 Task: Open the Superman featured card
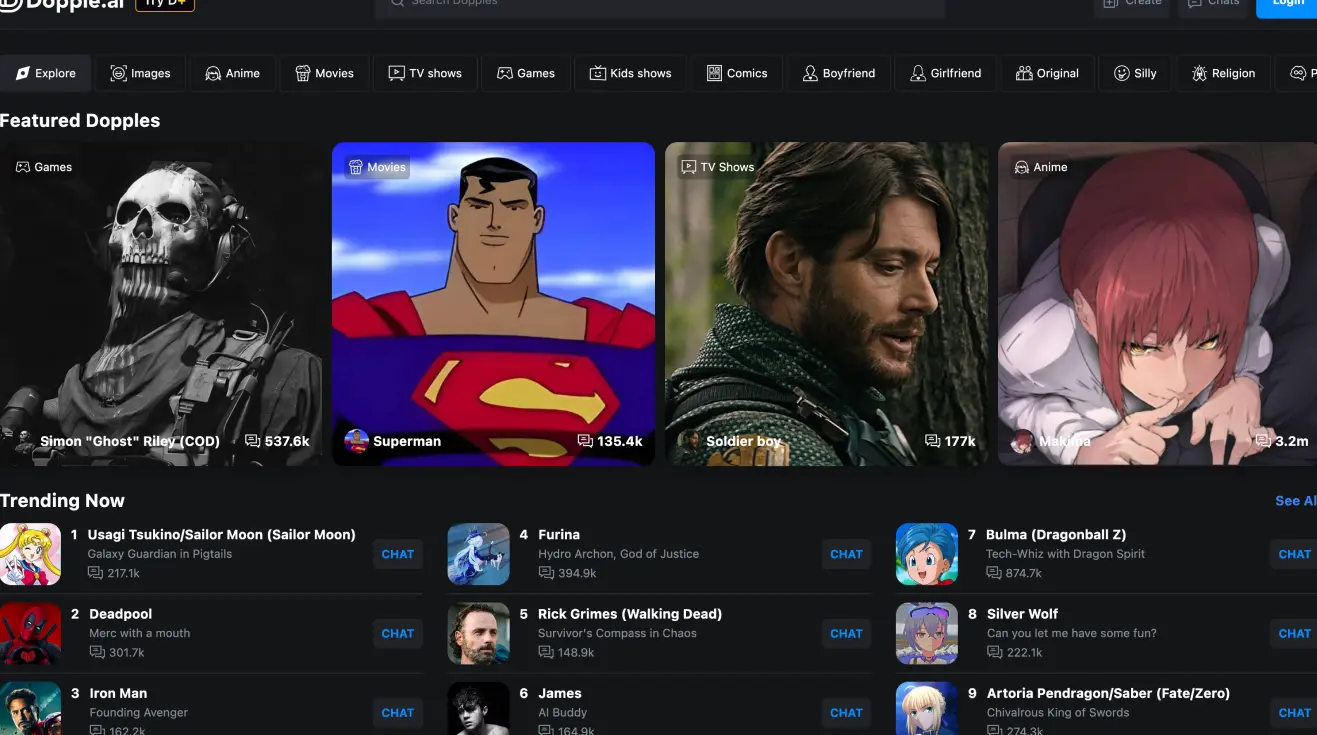click(493, 303)
